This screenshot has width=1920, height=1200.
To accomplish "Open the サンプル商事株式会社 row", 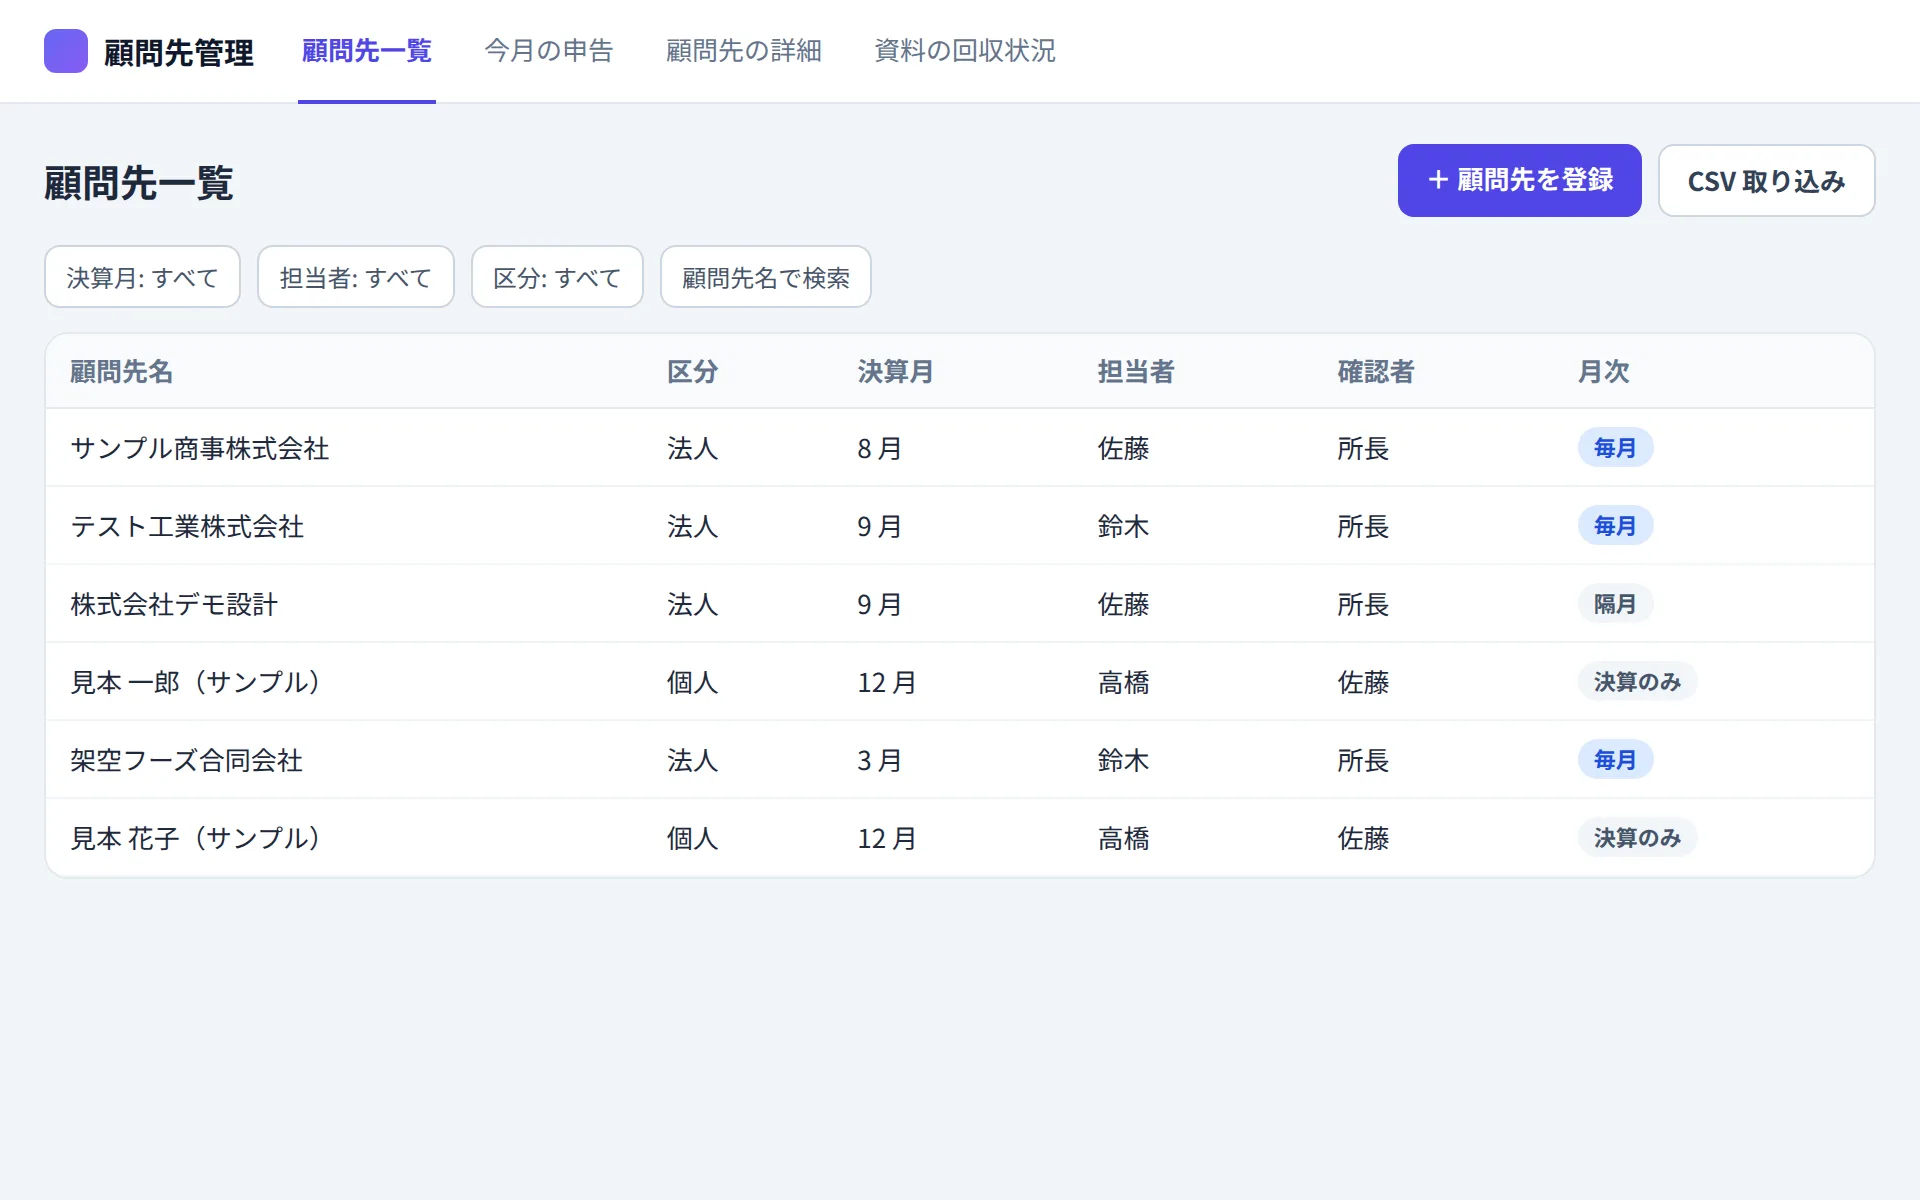I will (x=960, y=448).
